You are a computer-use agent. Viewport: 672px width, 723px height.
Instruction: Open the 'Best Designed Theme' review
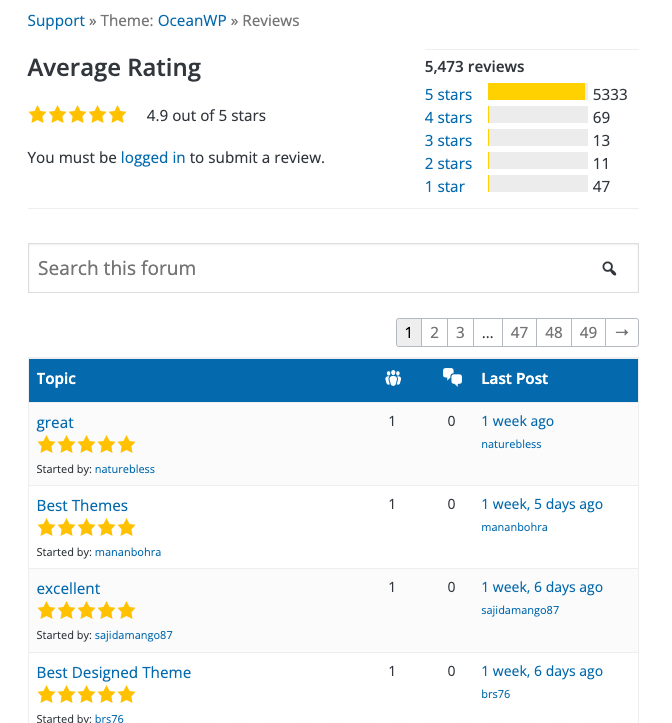point(114,672)
